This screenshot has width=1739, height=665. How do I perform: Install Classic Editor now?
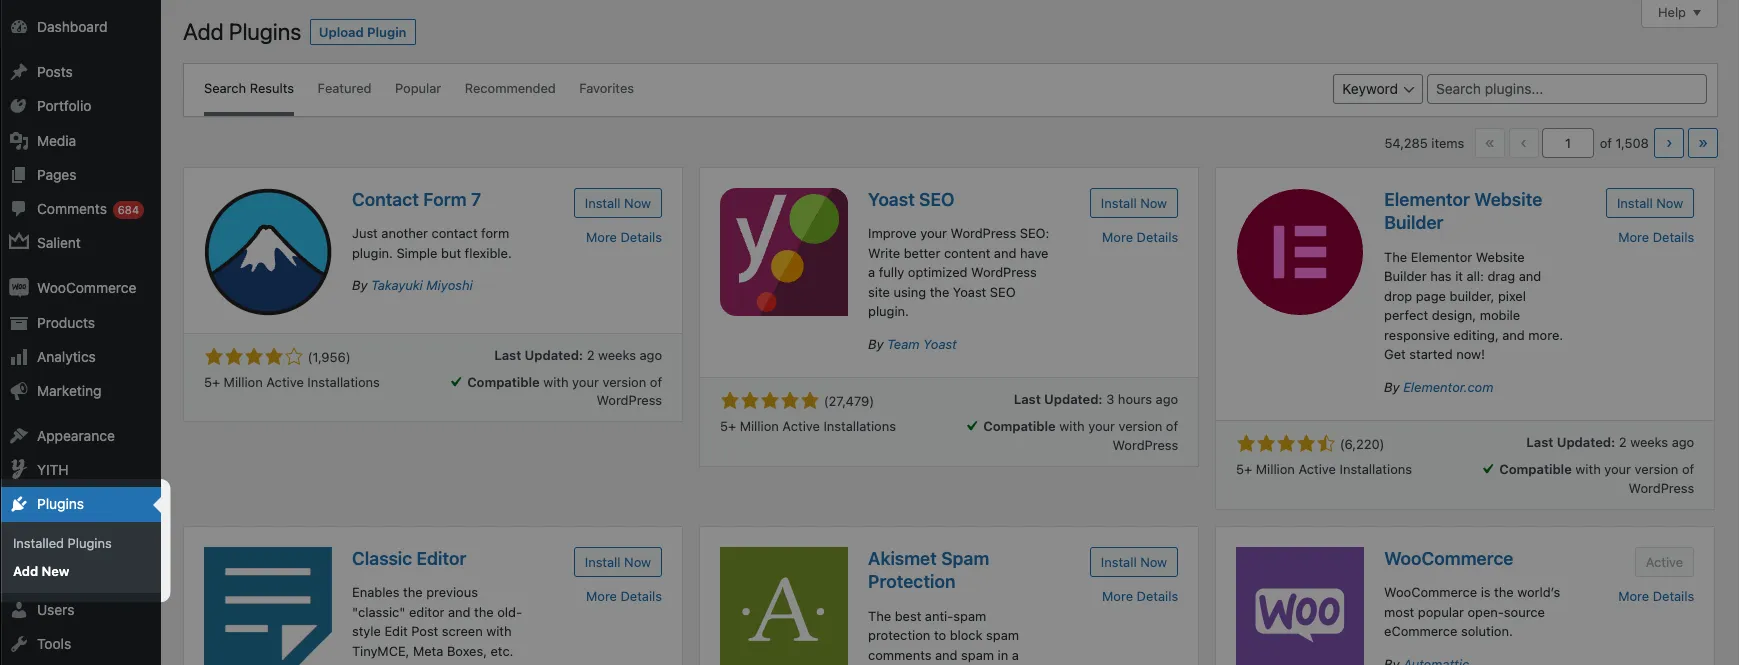(618, 562)
